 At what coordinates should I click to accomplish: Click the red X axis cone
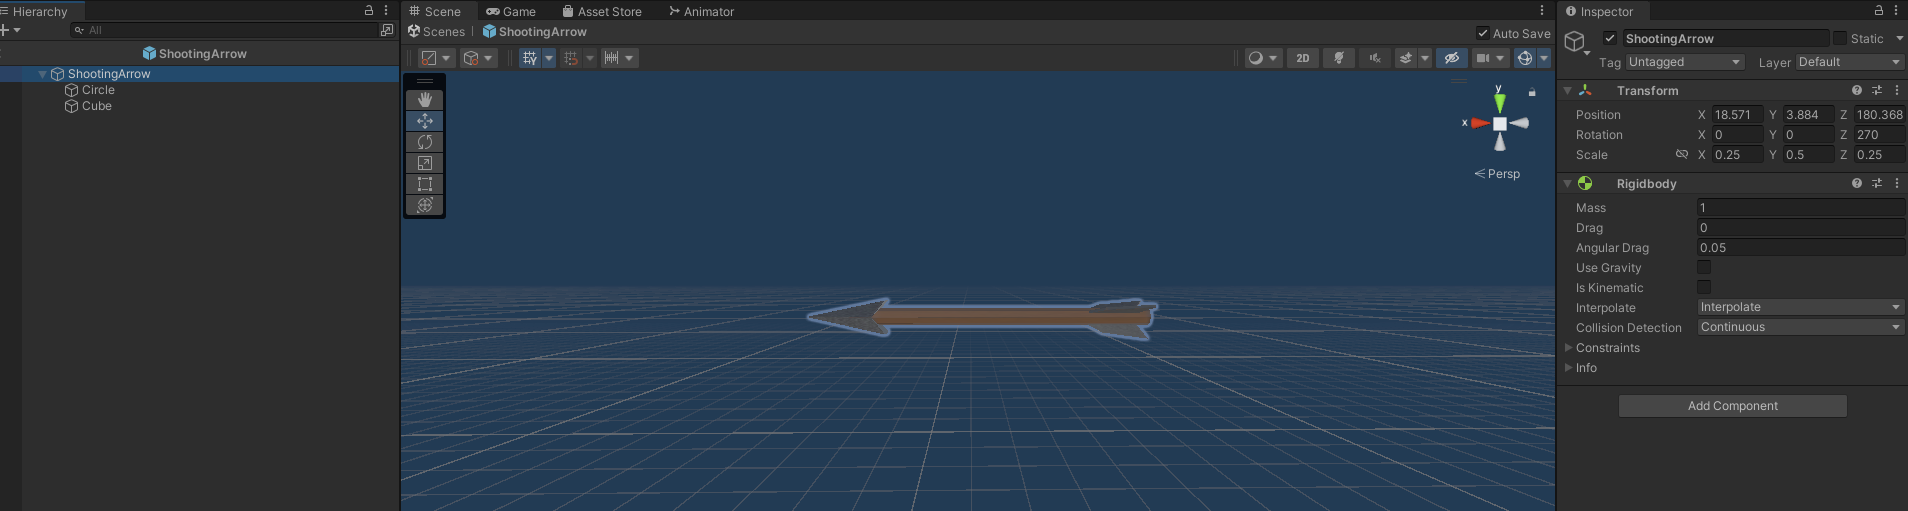pos(1480,123)
